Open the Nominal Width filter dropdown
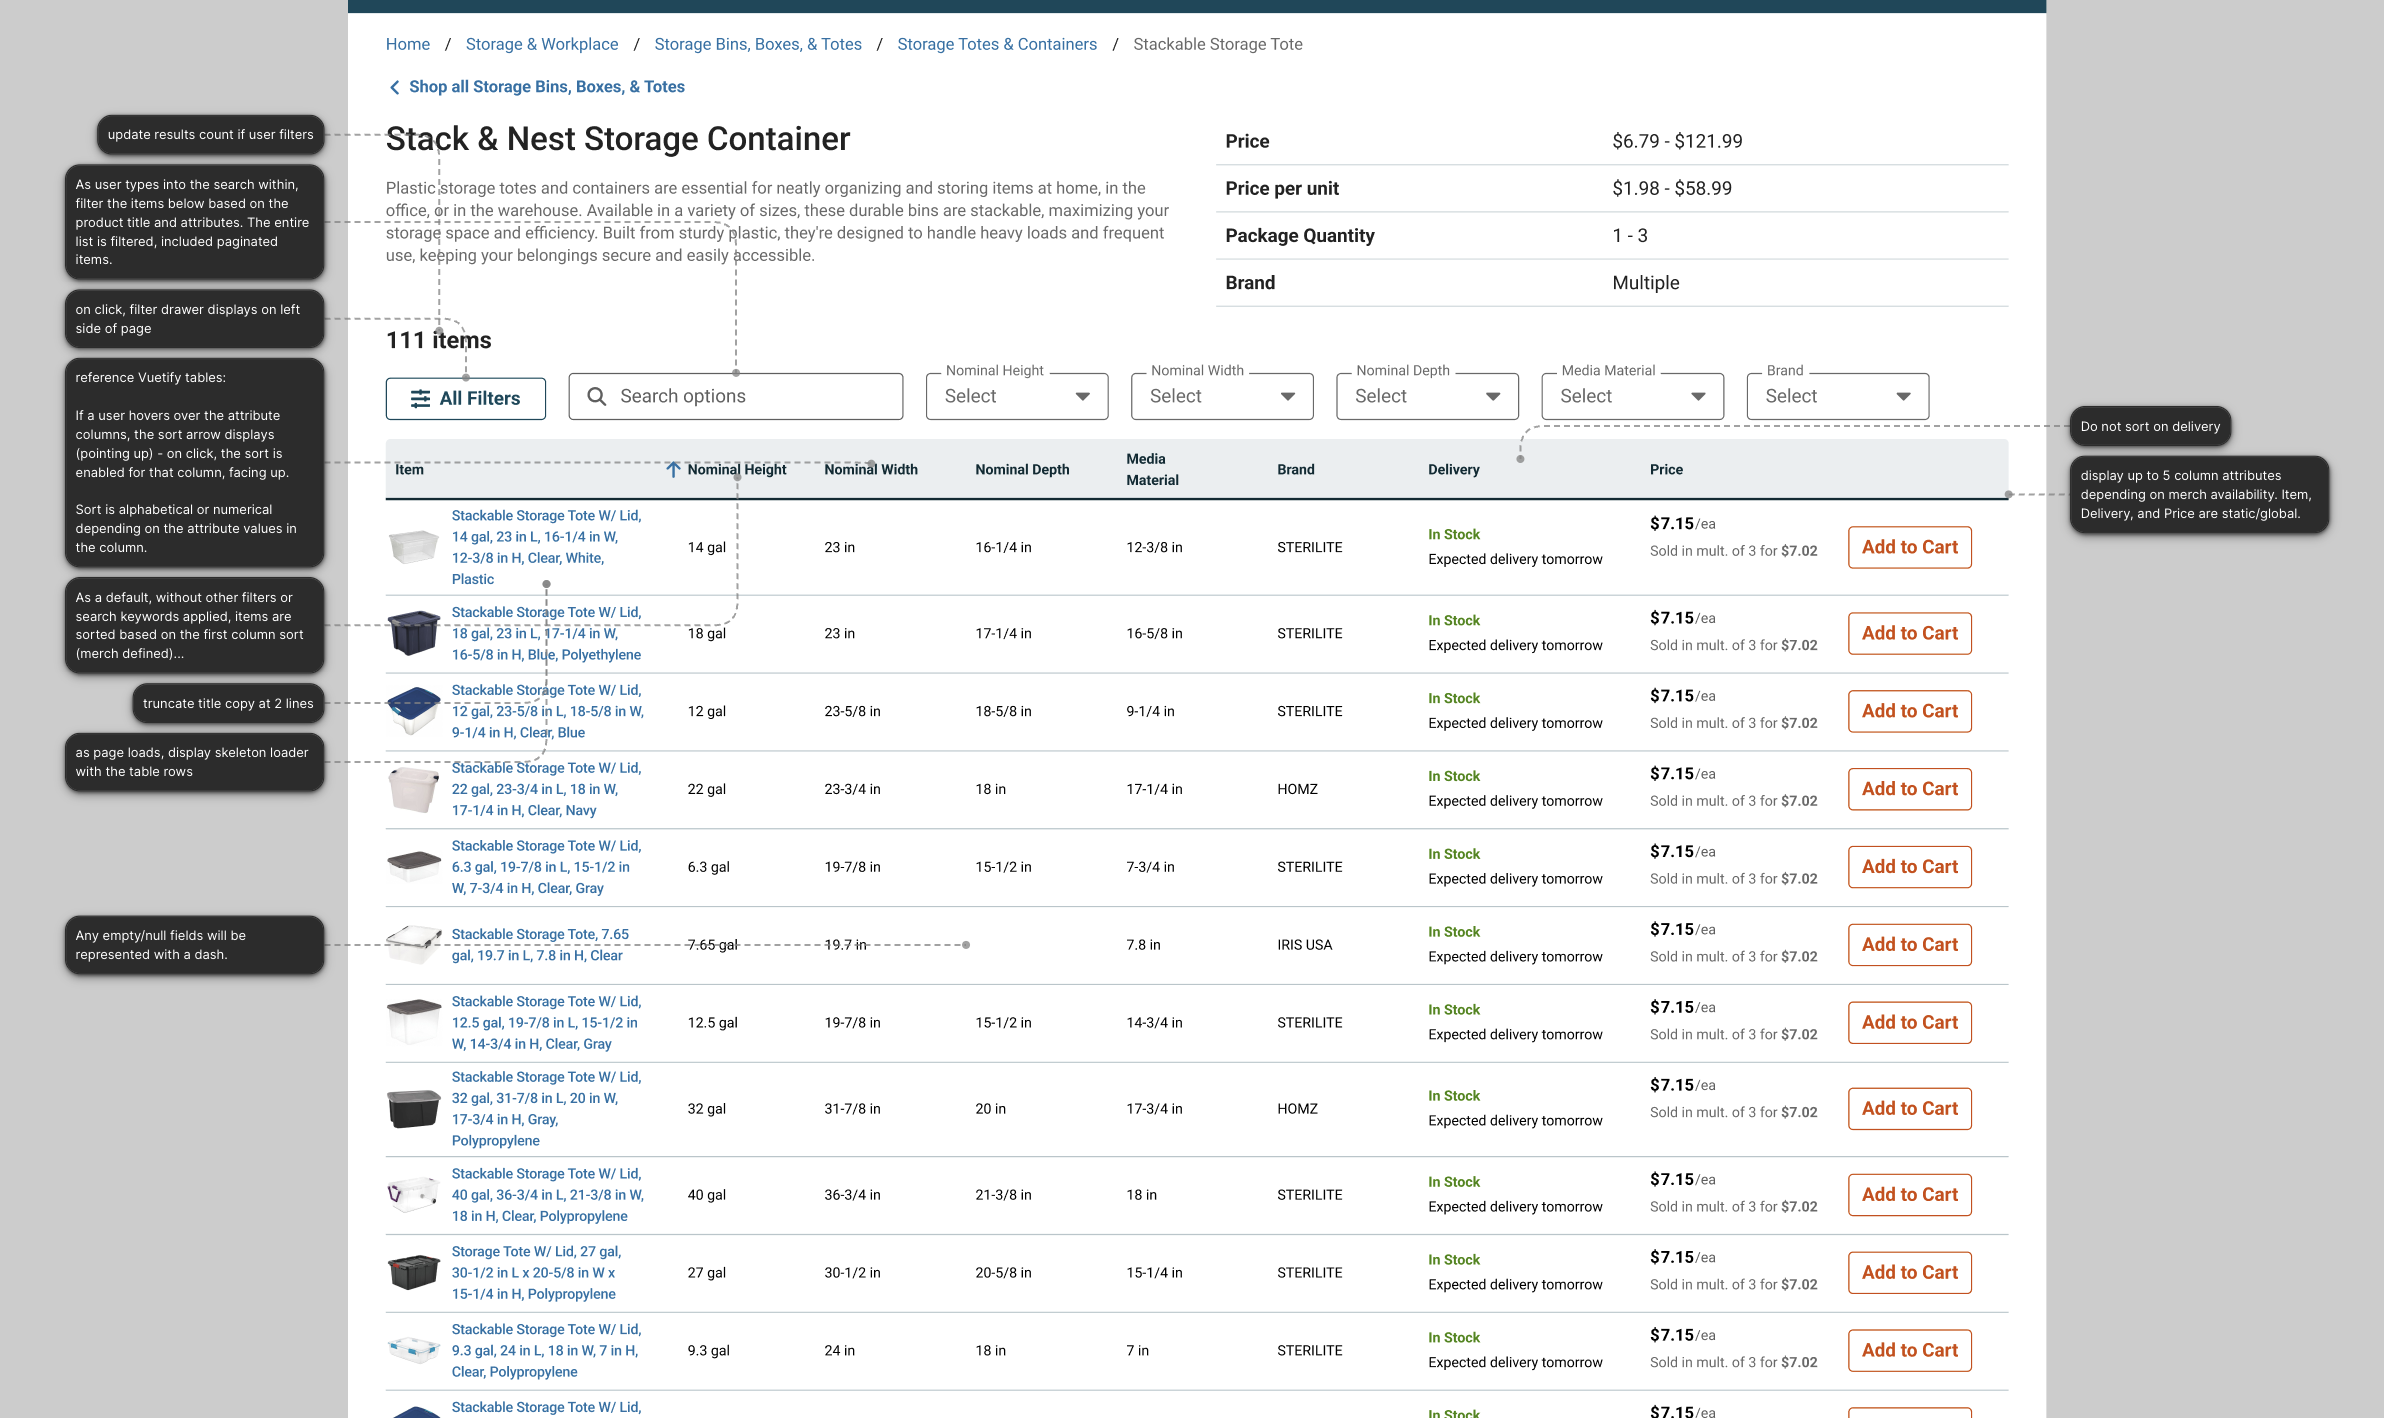The width and height of the screenshot is (2384, 1418). 1221,397
